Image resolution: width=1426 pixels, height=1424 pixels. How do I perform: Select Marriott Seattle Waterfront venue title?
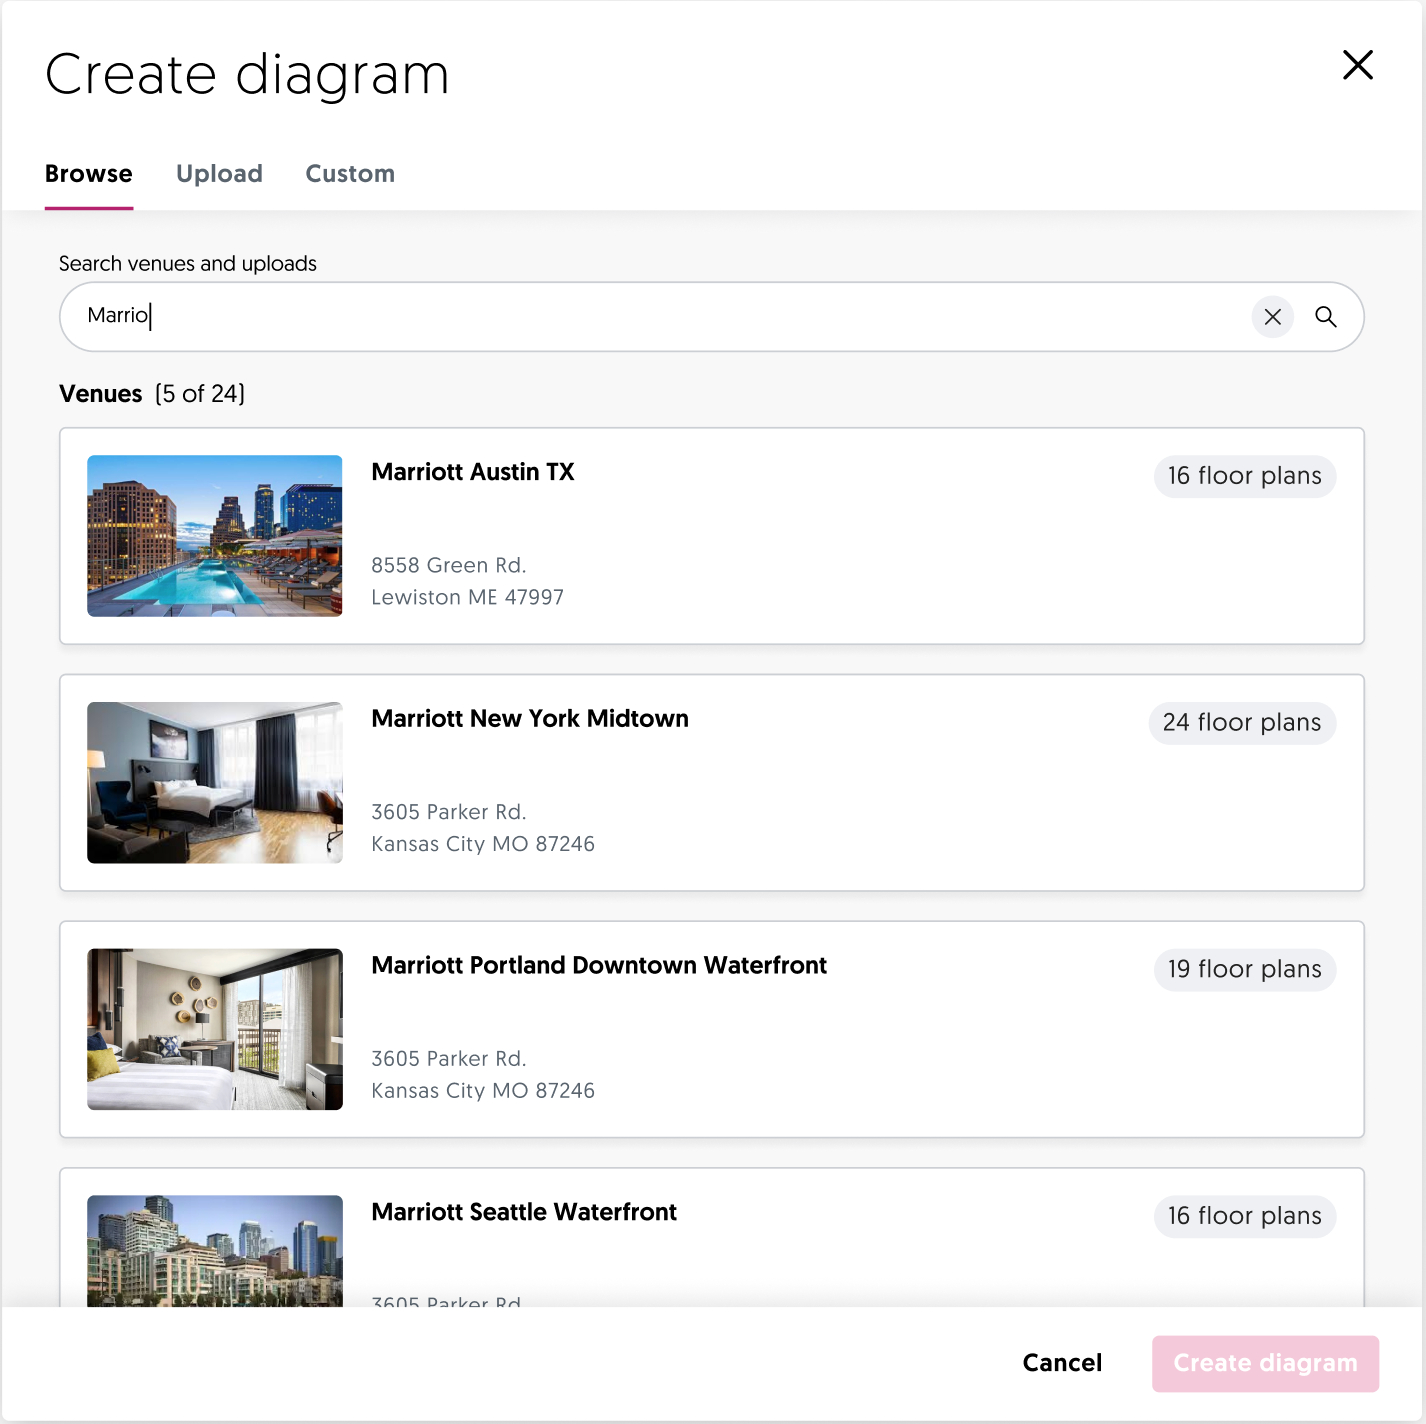point(524,1212)
